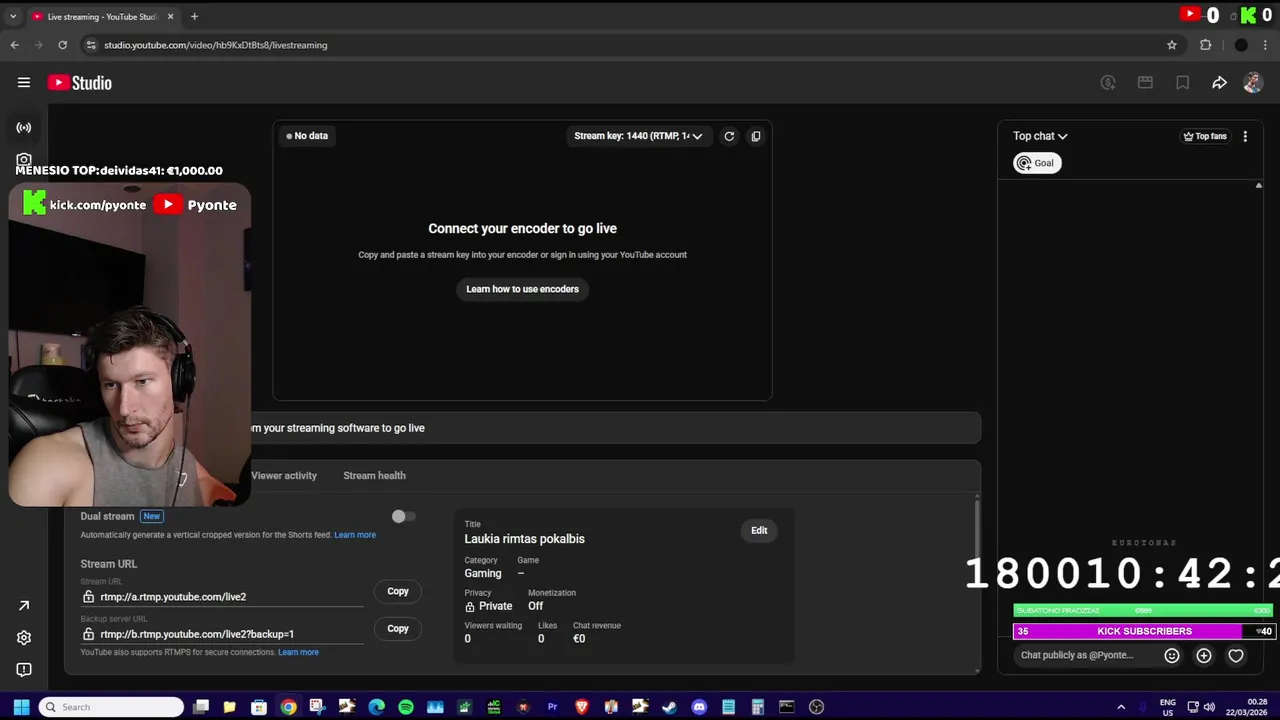Viewport: 1280px width, 720px height.
Task: Click the chat input field
Action: click(x=1084, y=656)
